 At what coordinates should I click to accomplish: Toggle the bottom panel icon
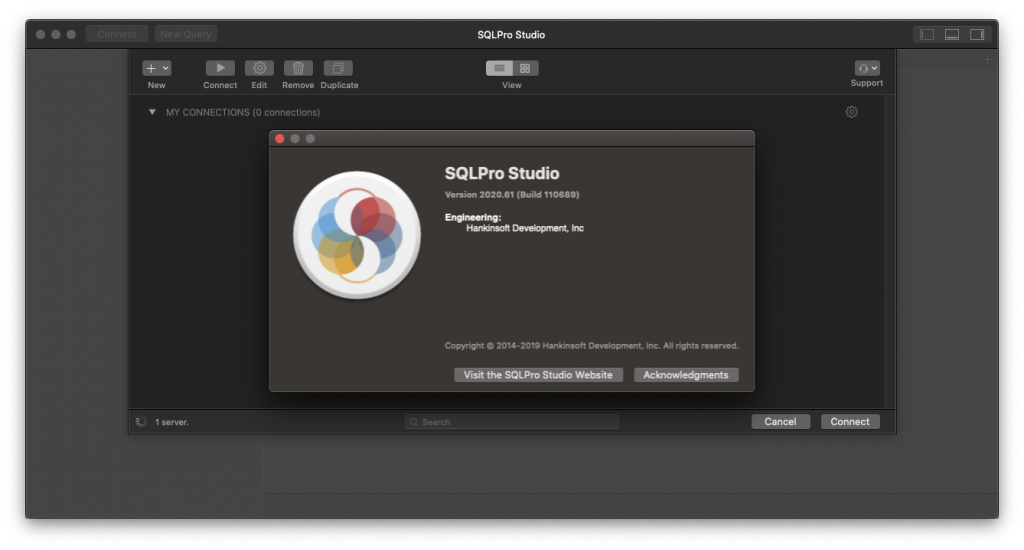(952, 34)
